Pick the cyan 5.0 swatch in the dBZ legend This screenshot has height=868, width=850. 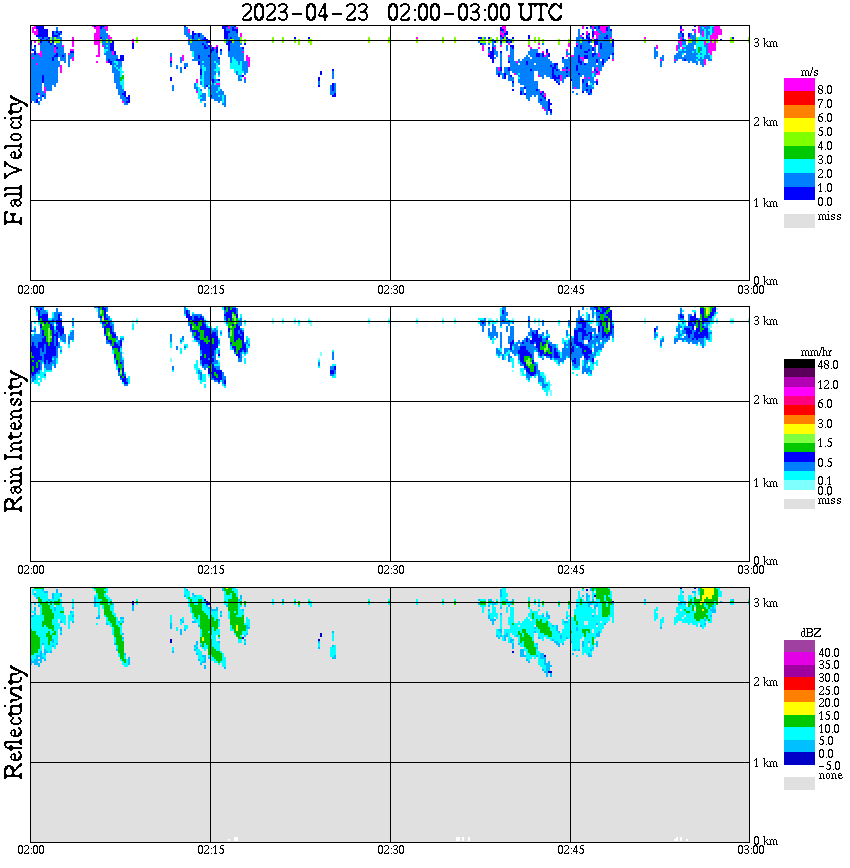[x=799, y=734]
